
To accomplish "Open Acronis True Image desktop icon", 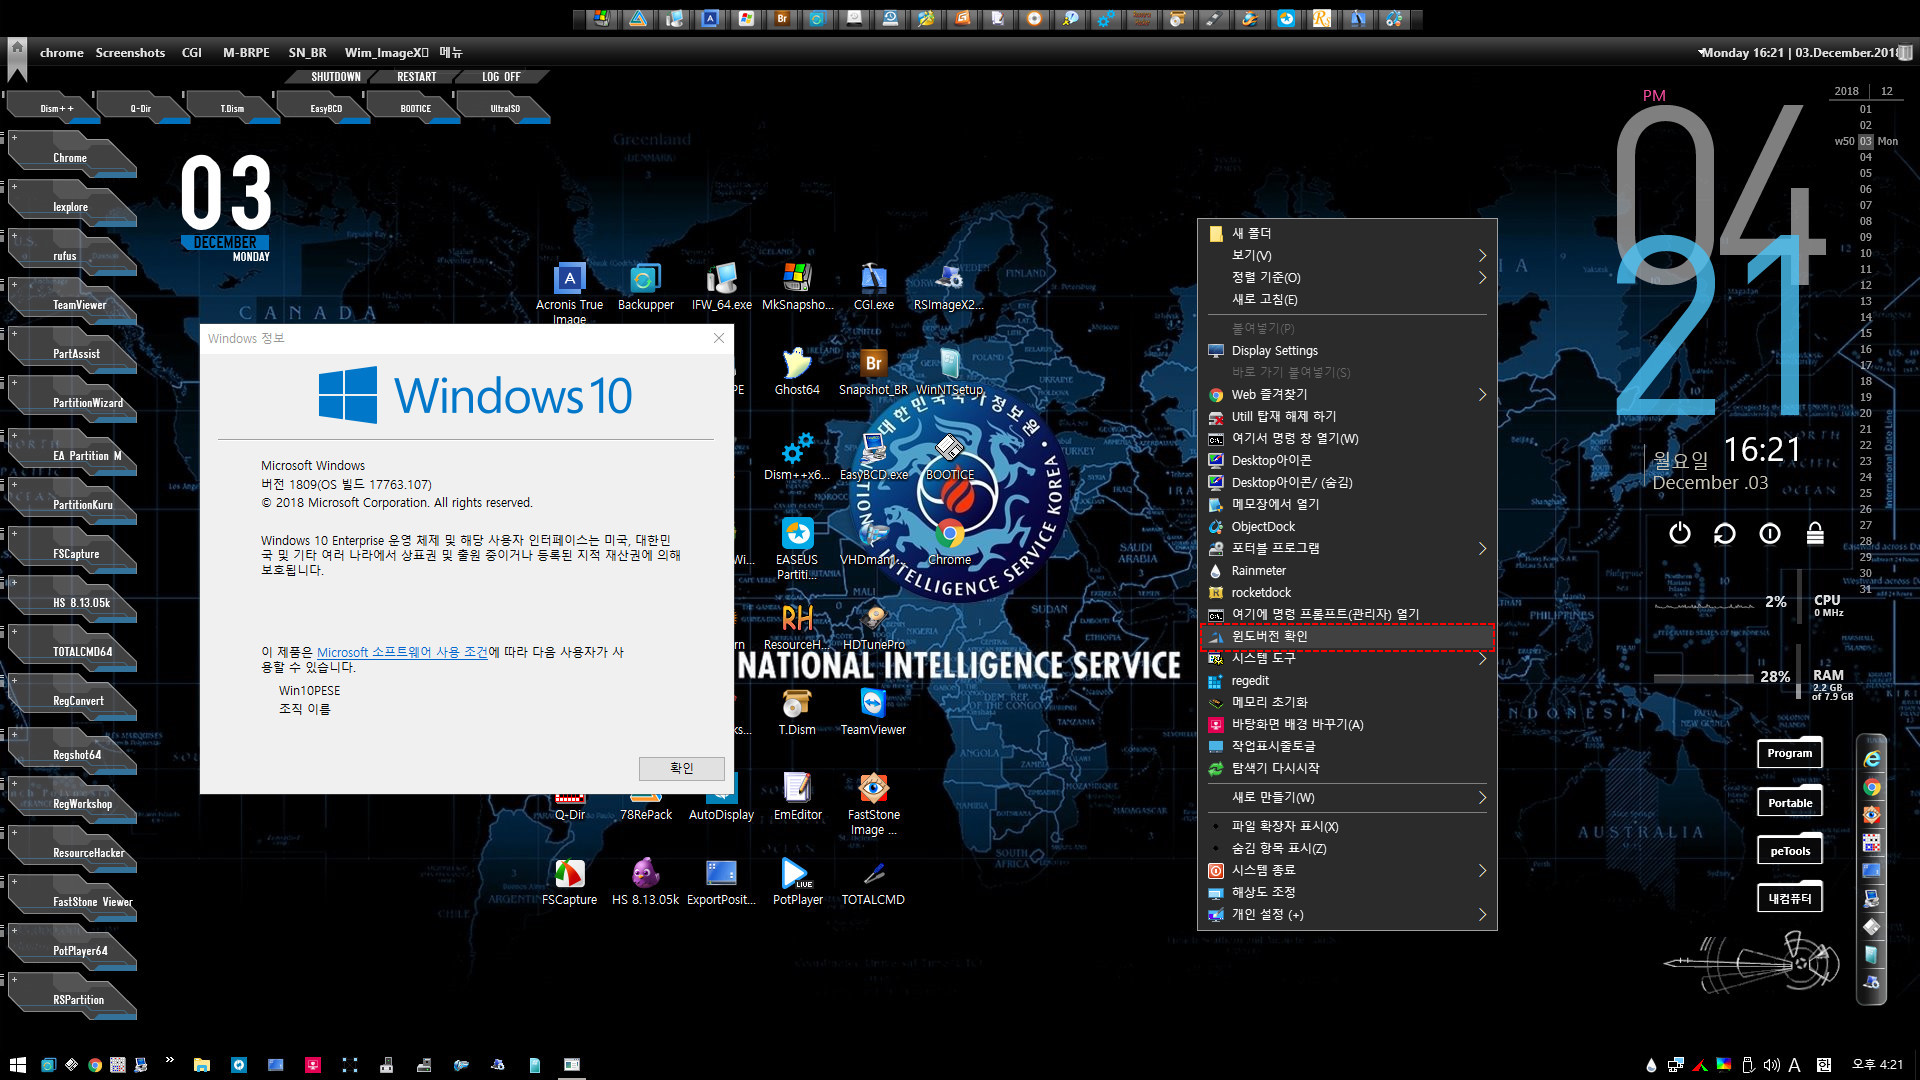I will pos(569,290).
